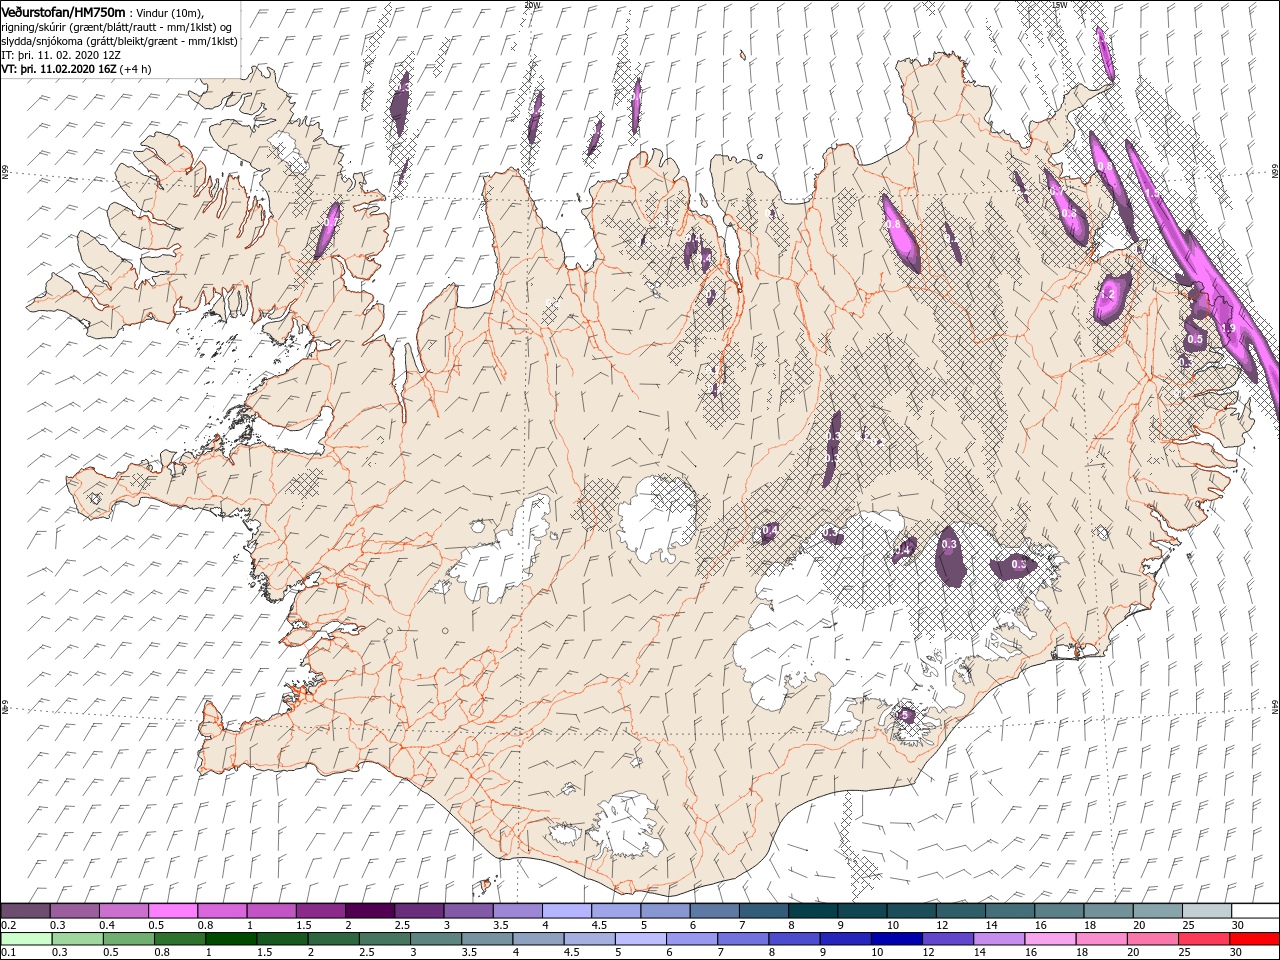Pick the deep blue swatch labeled 10 on lower scale

pos(895,939)
